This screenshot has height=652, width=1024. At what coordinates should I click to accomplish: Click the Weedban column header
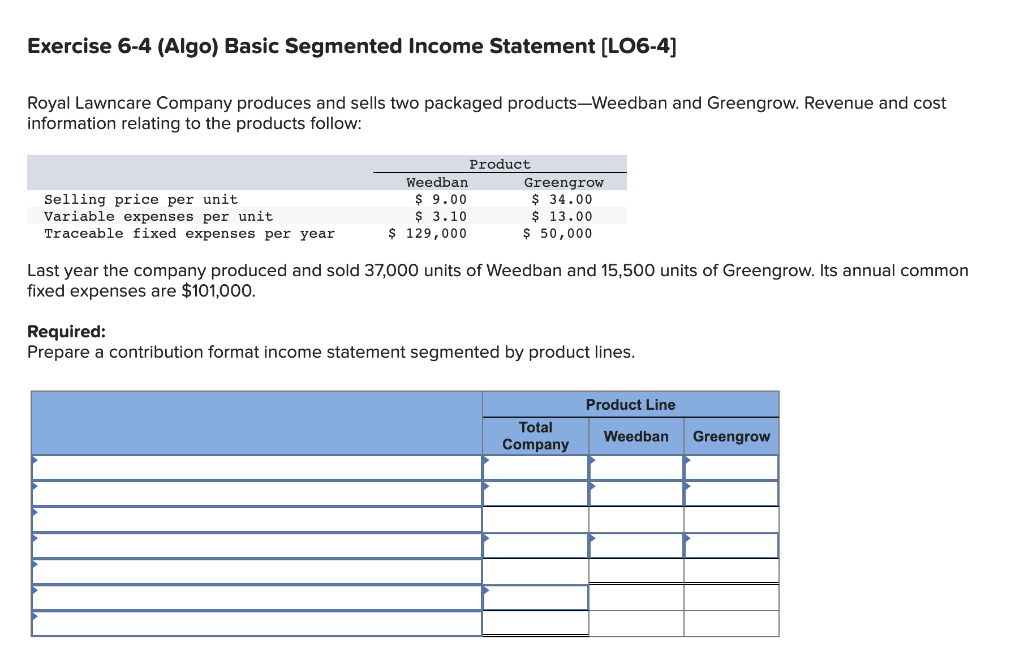click(x=637, y=436)
